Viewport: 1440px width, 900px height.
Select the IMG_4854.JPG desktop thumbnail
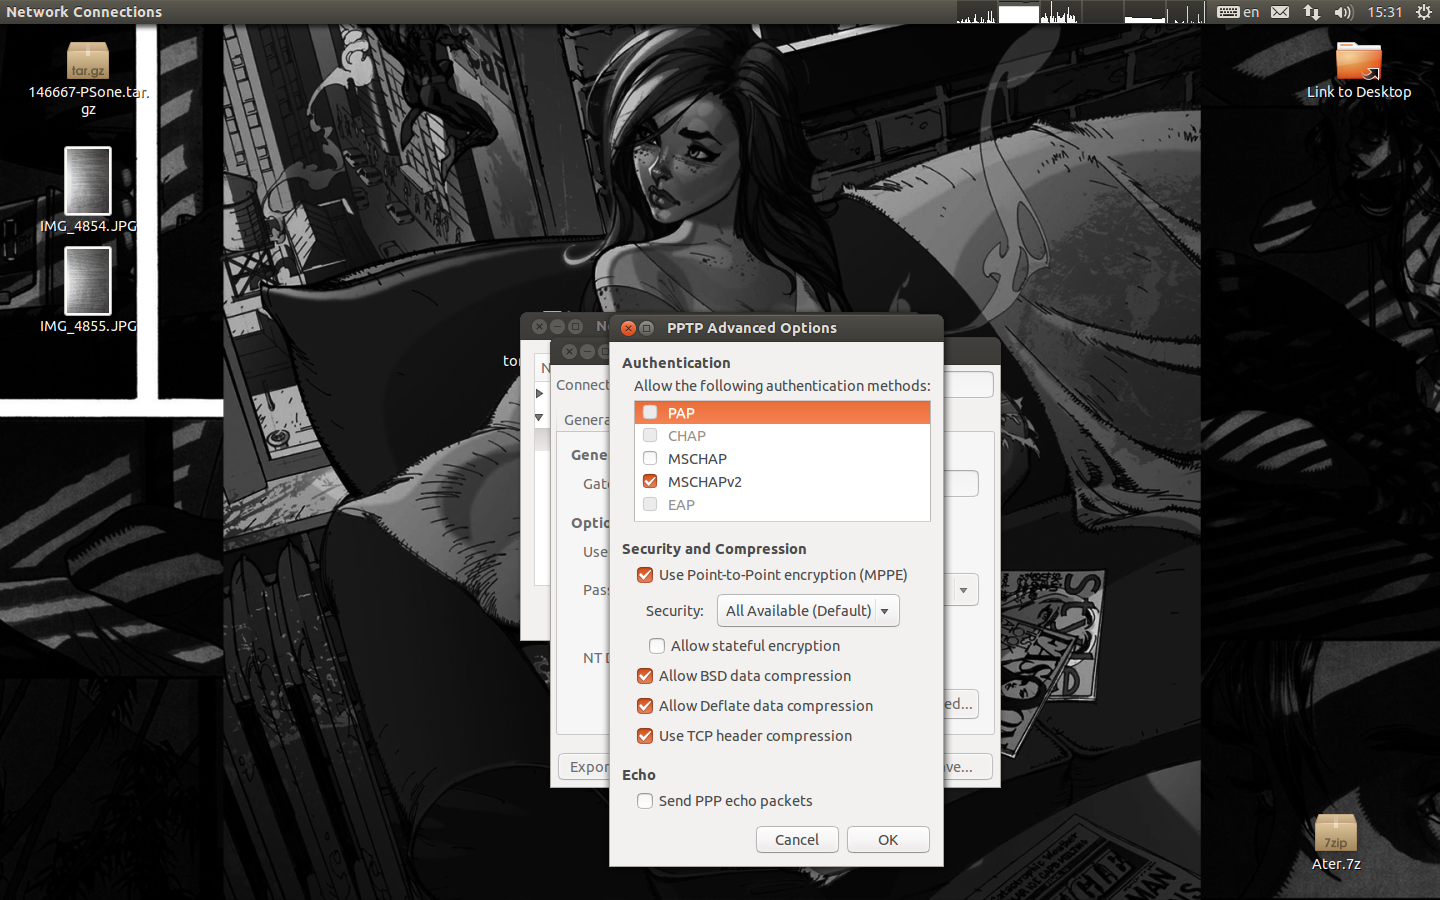click(88, 181)
